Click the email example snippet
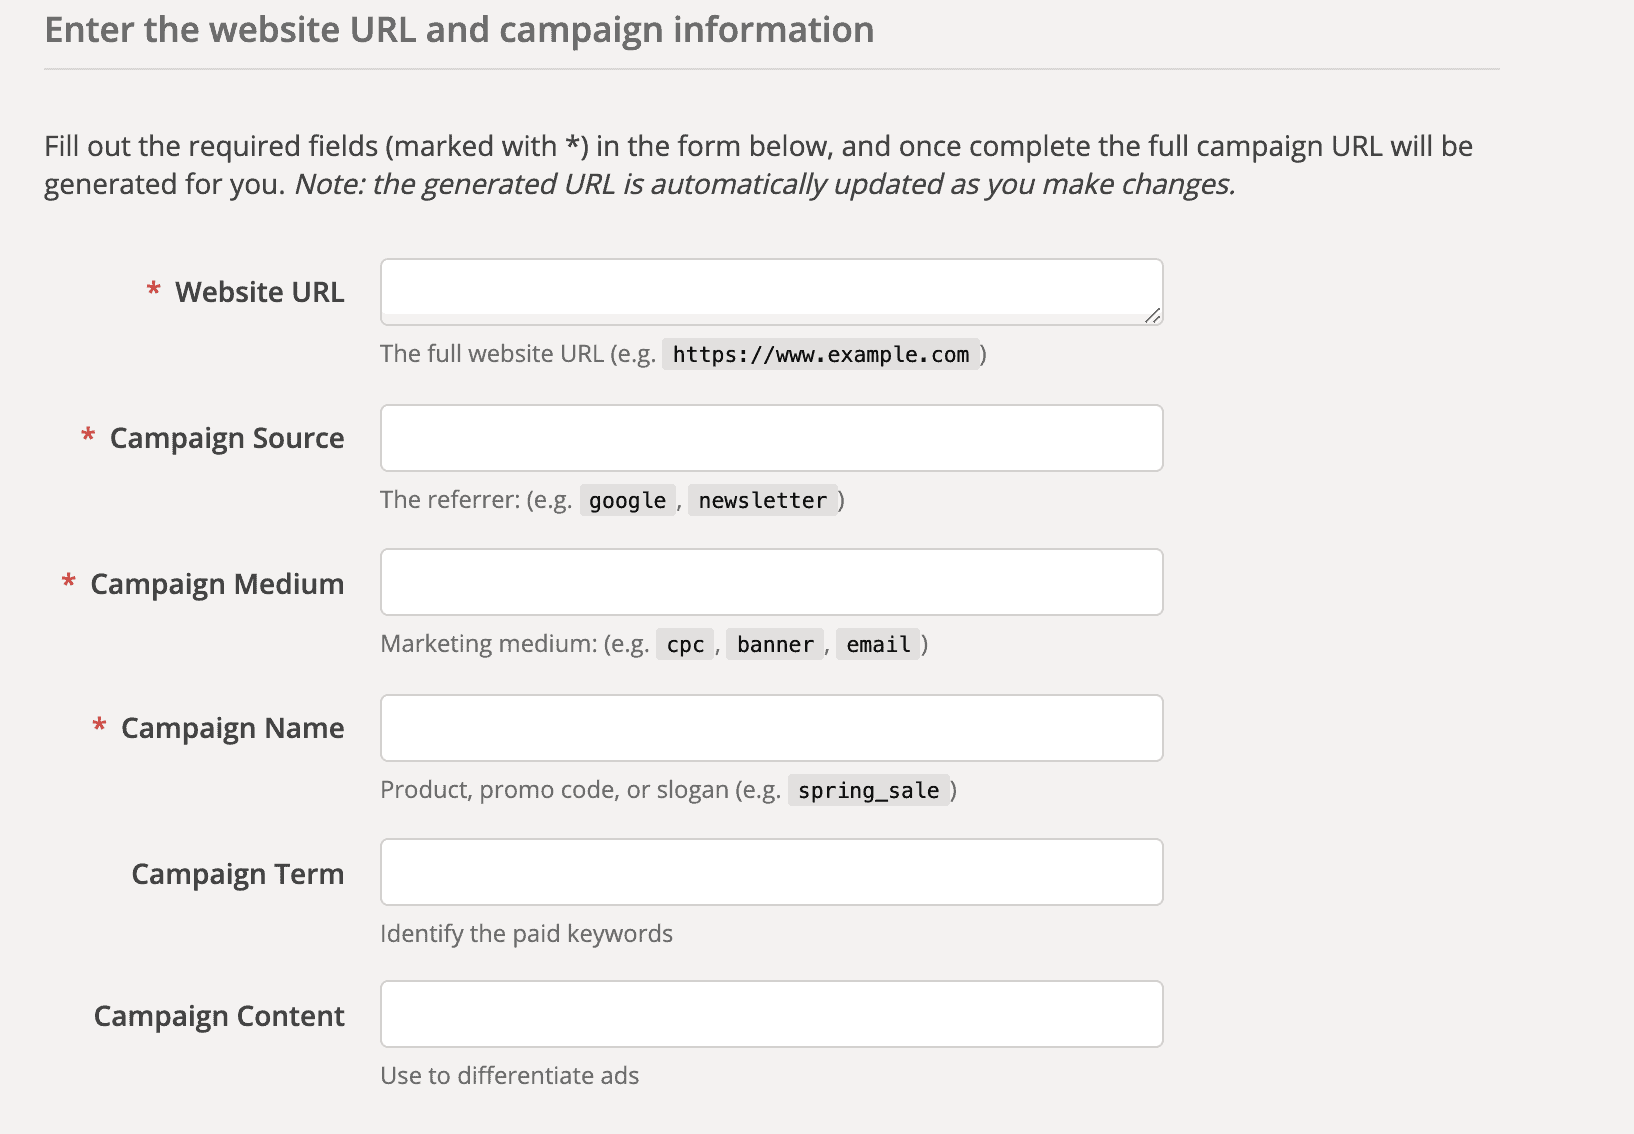This screenshot has height=1134, width=1634. [878, 644]
